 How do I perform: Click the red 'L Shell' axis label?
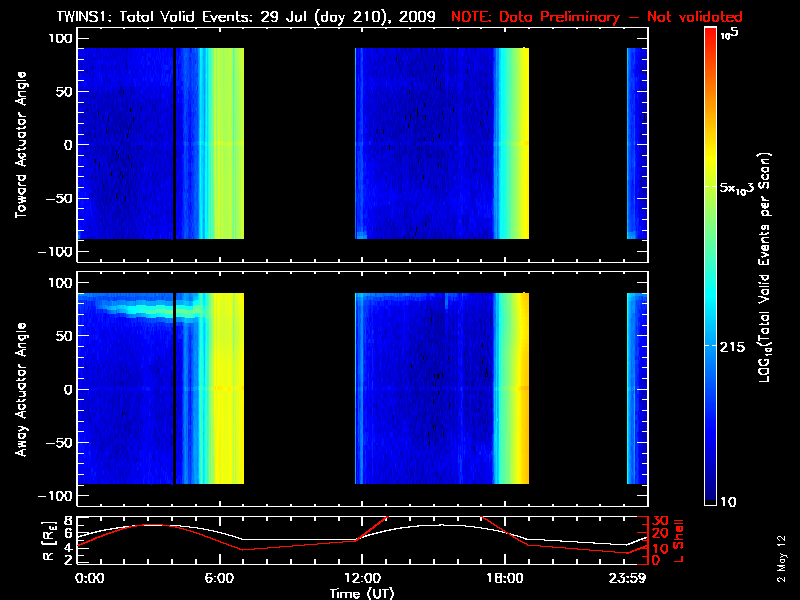pos(679,541)
